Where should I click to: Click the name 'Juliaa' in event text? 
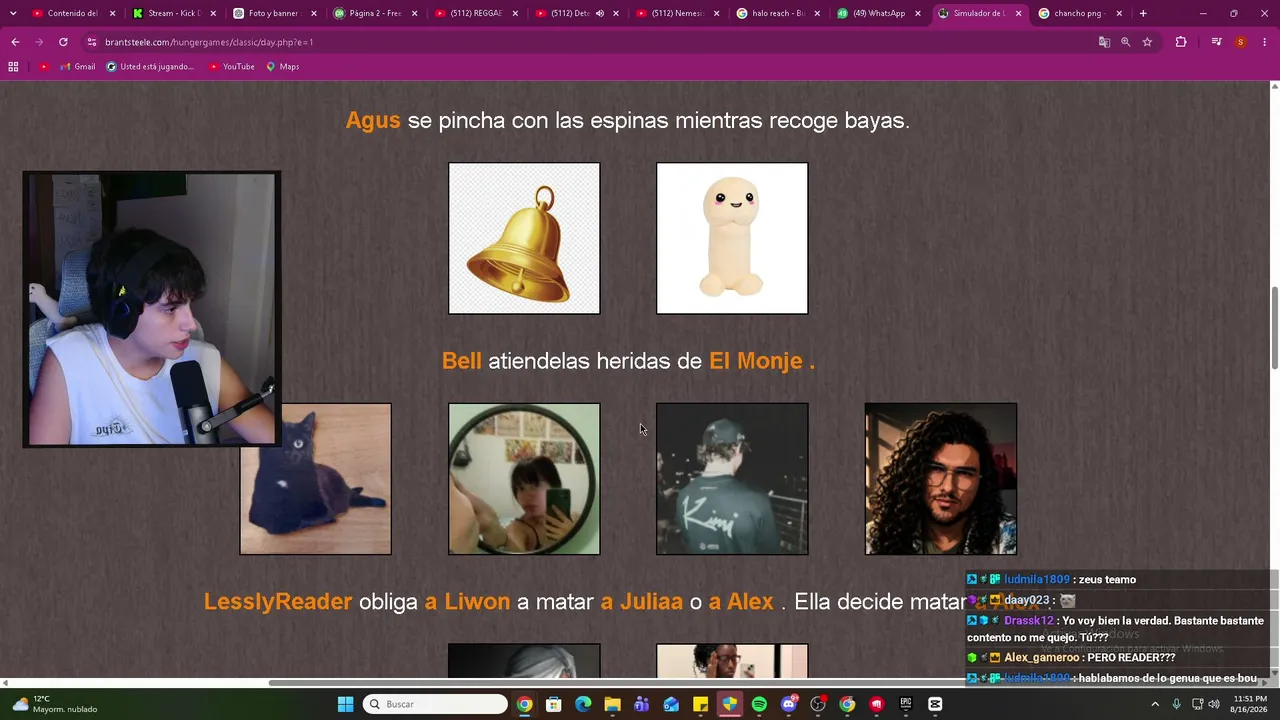tap(651, 602)
